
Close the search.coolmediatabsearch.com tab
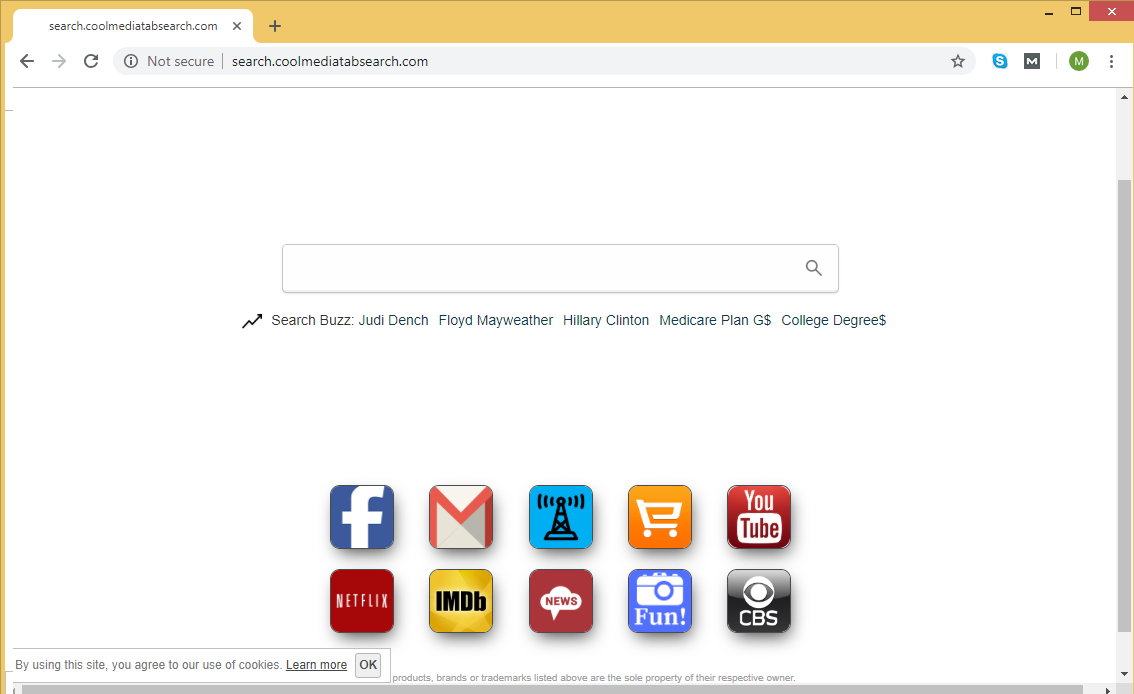pos(236,26)
